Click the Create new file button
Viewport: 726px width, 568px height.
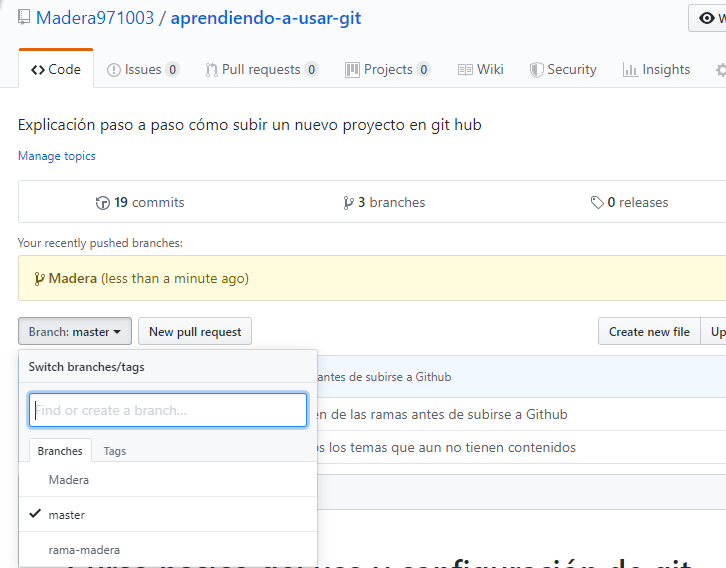(x=649, y=331)
